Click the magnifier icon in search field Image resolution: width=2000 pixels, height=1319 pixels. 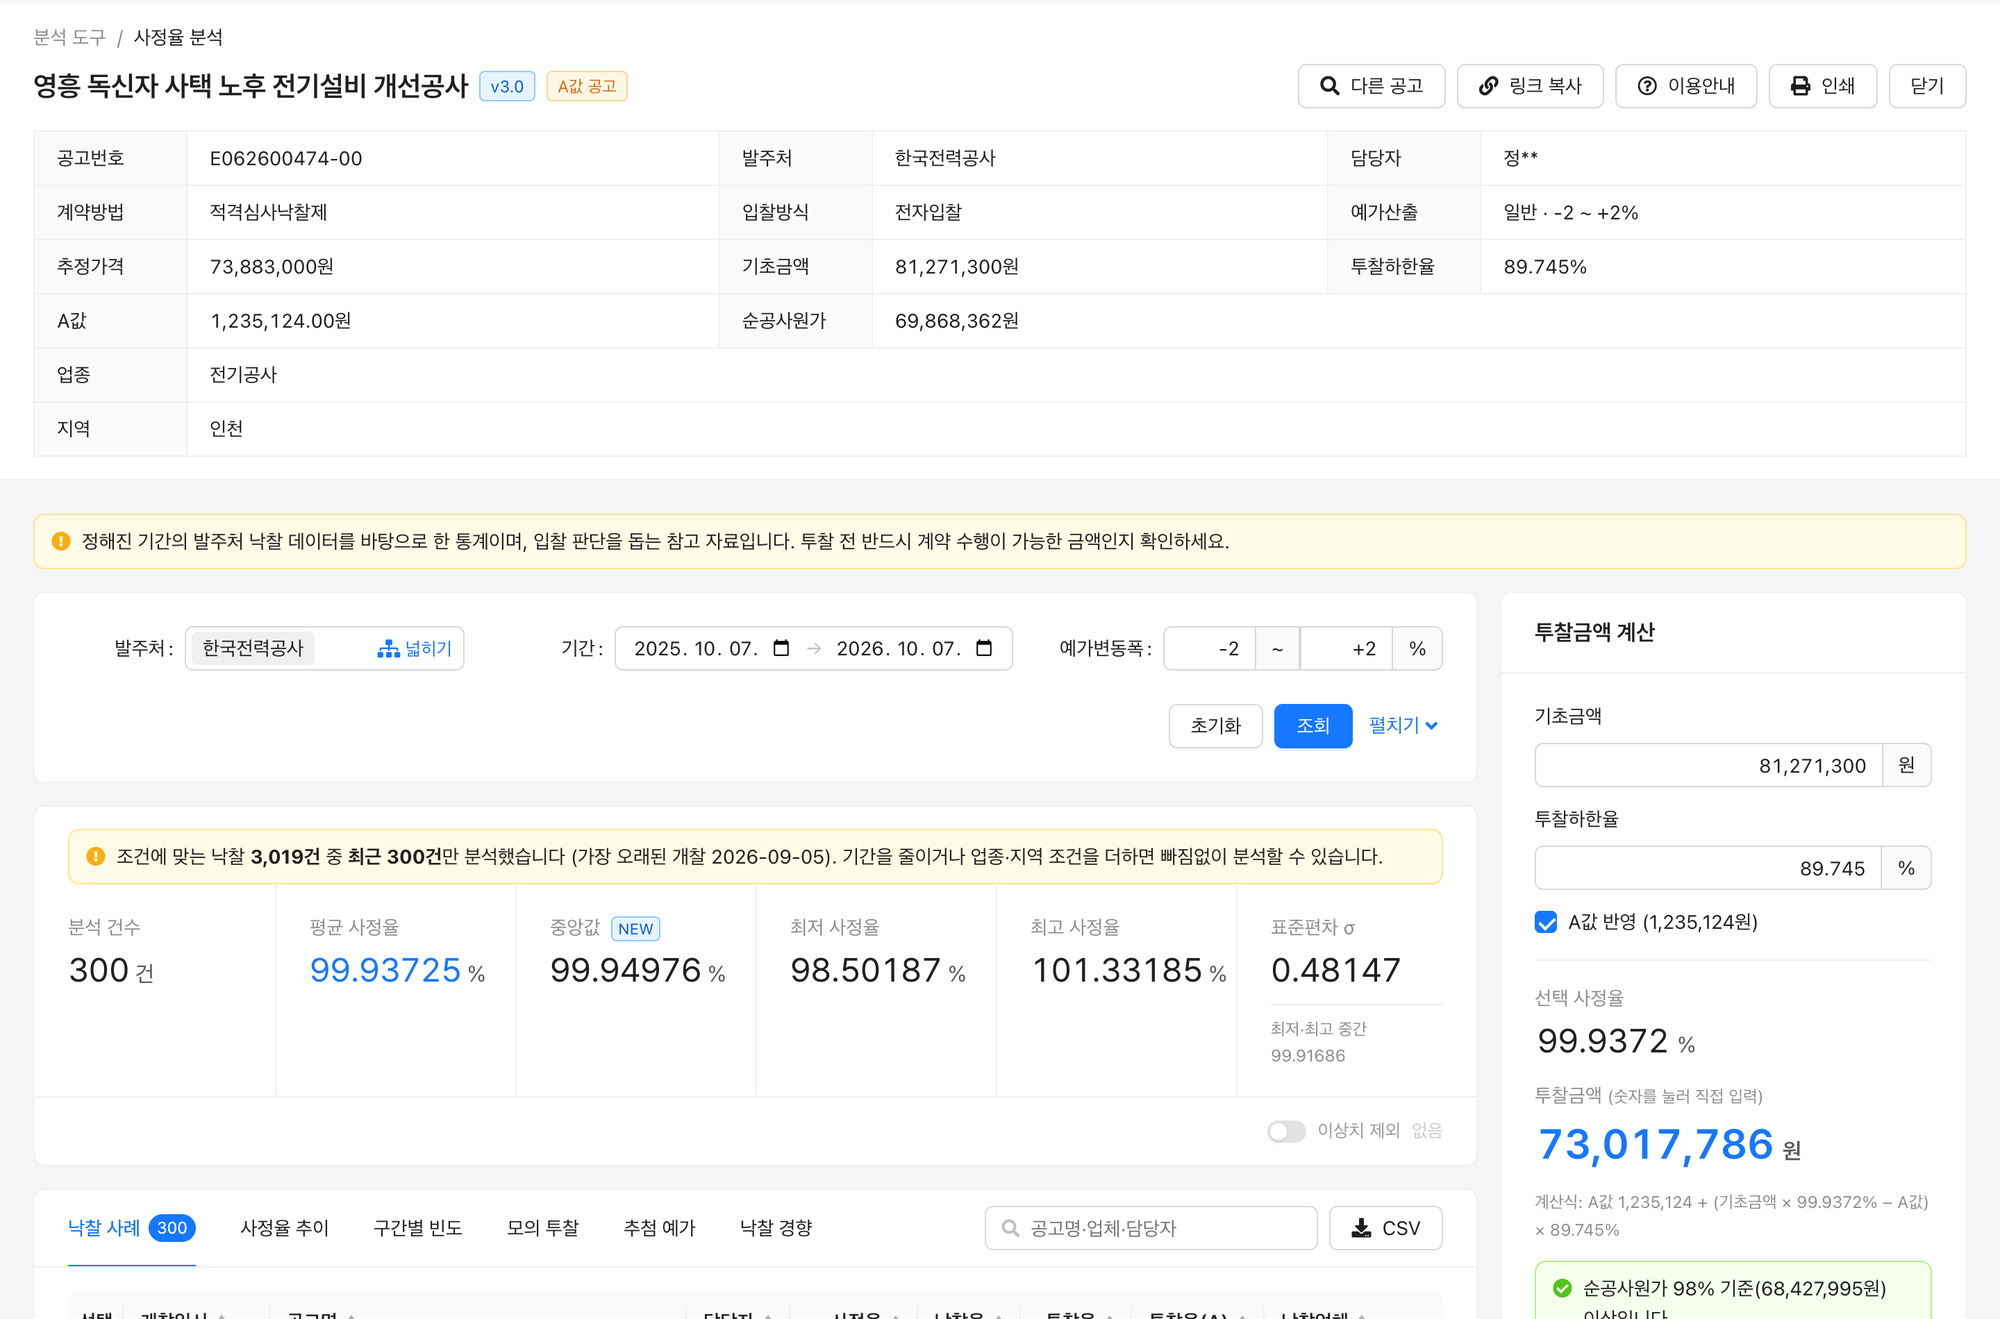1010,1228
